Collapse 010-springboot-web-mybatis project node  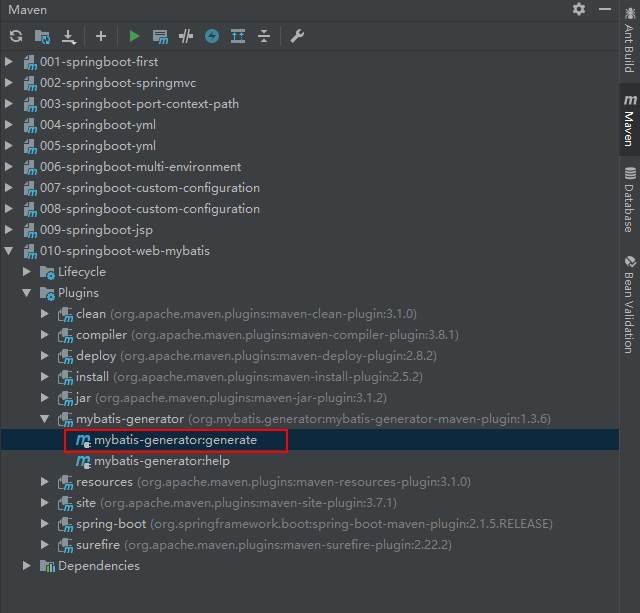point(9,251)
